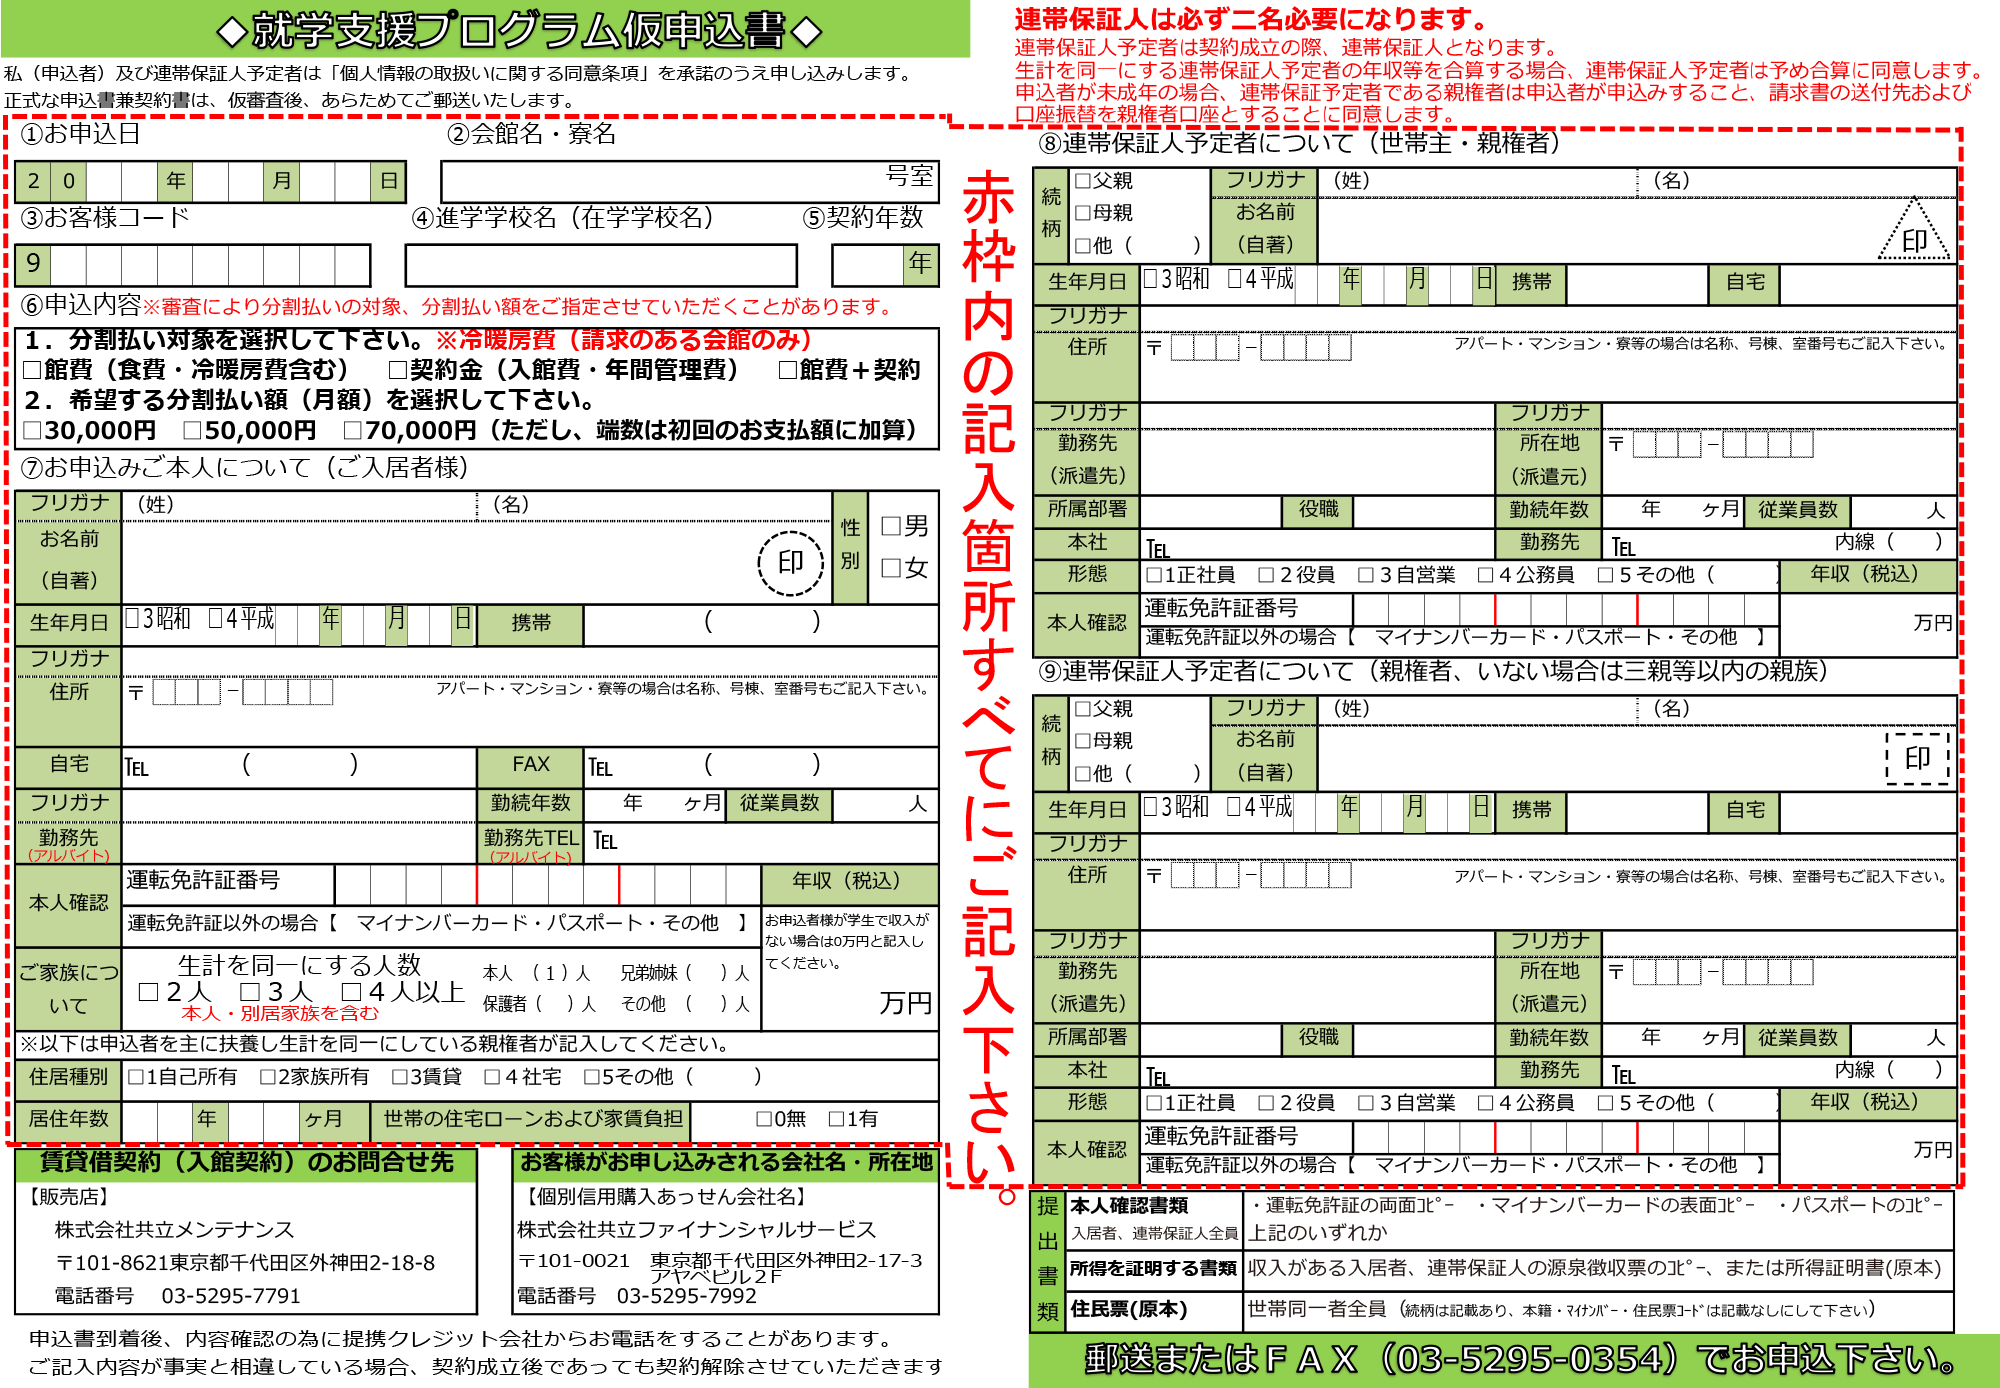Image resolution: width=2000 pixels, height=1388 pixels.
Task: Click section ⑧ 携帯 number field
Action: pyautogui.click(x=1636, y=283)
